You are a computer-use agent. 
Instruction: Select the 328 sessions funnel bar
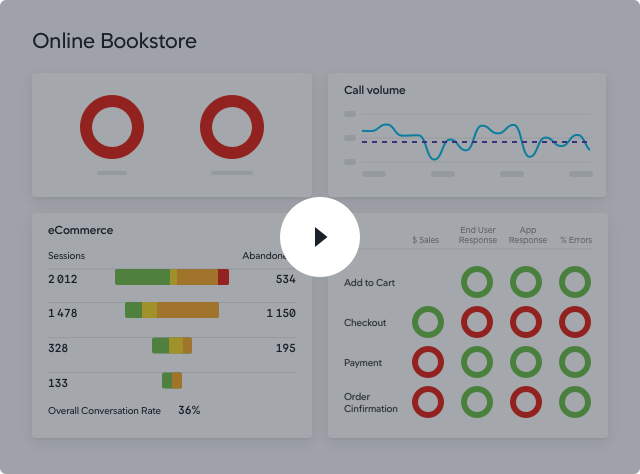pyautogui.click(x=172, y=345)
